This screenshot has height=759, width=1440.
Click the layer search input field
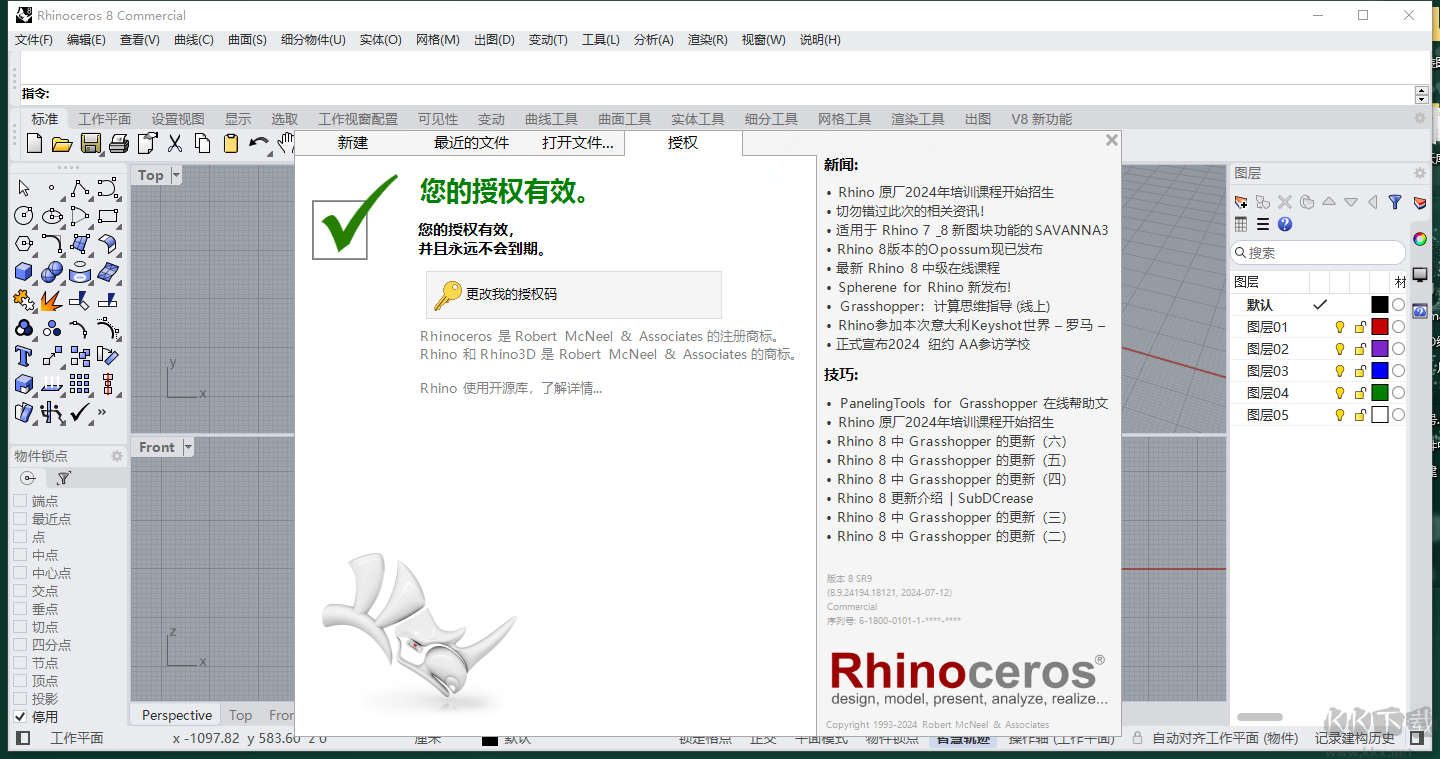(x=1319, y=252)
